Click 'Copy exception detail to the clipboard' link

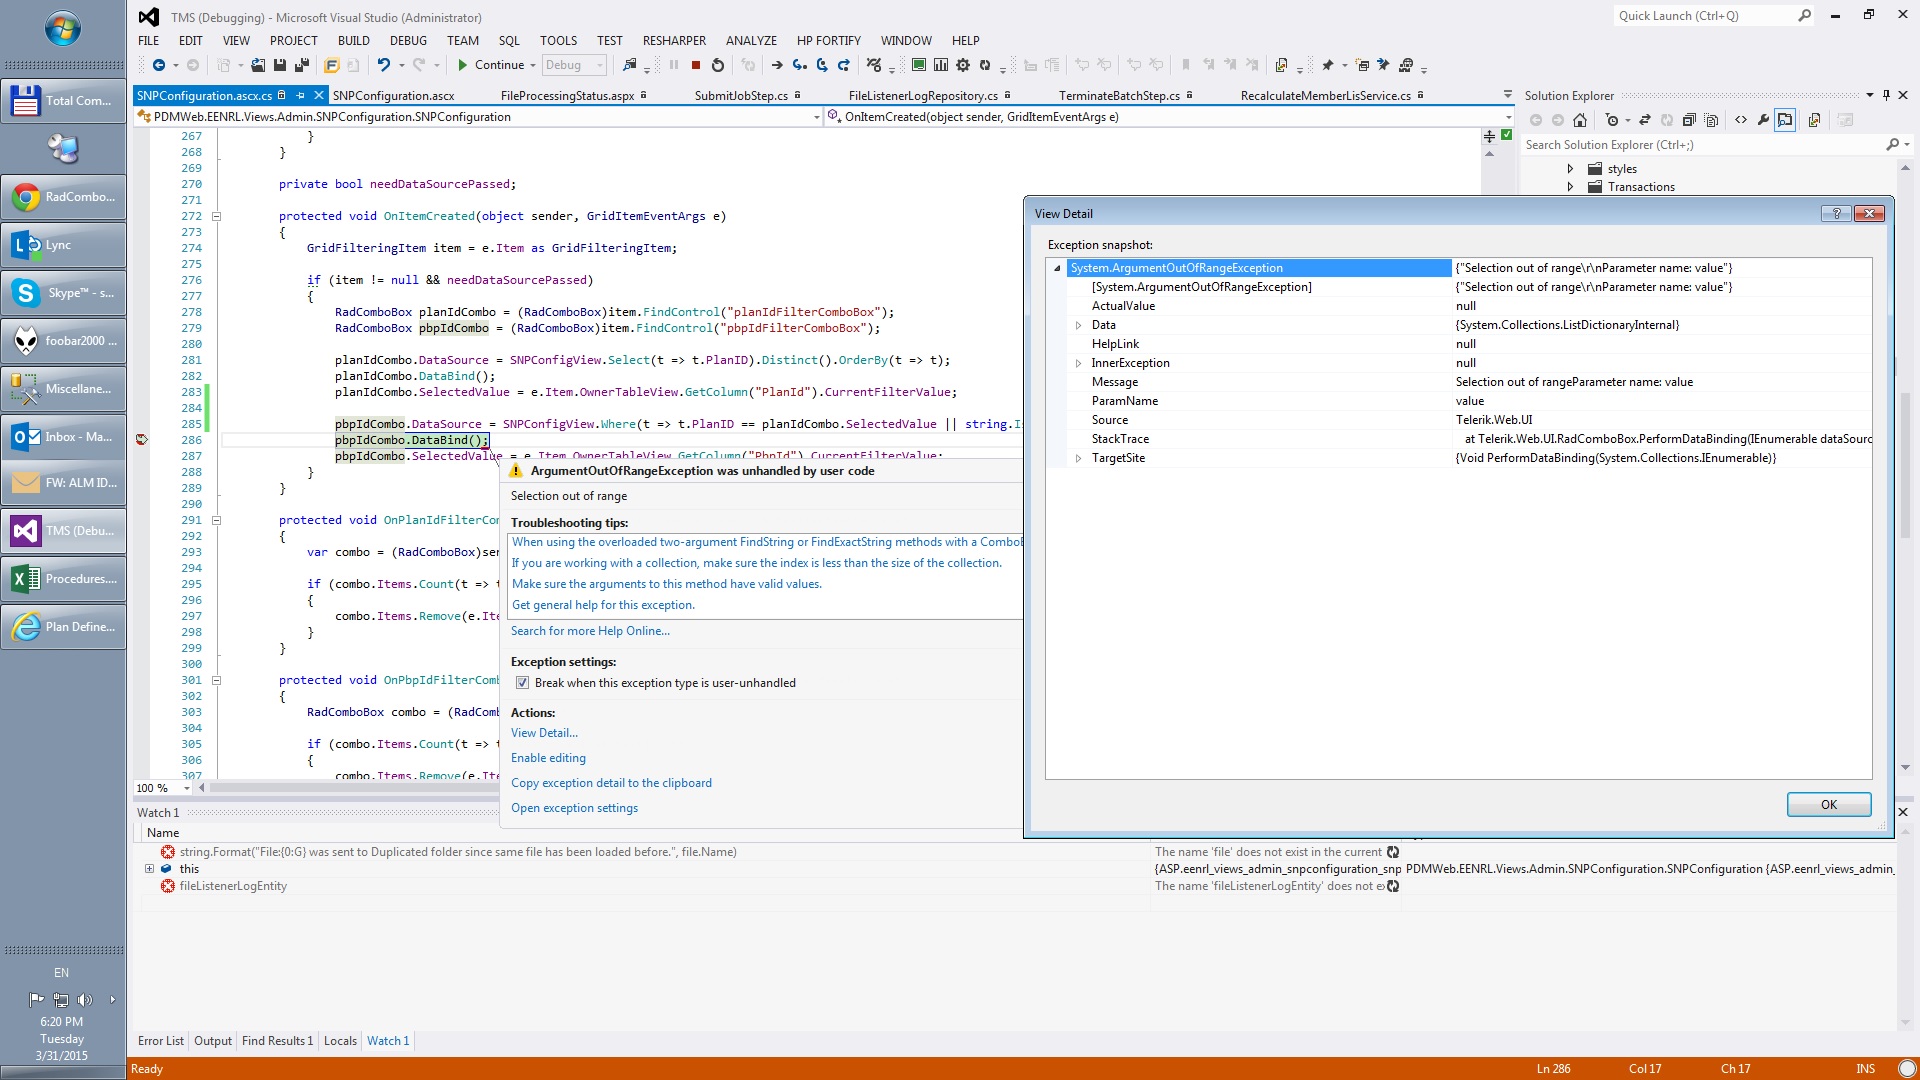coord(611,783)
